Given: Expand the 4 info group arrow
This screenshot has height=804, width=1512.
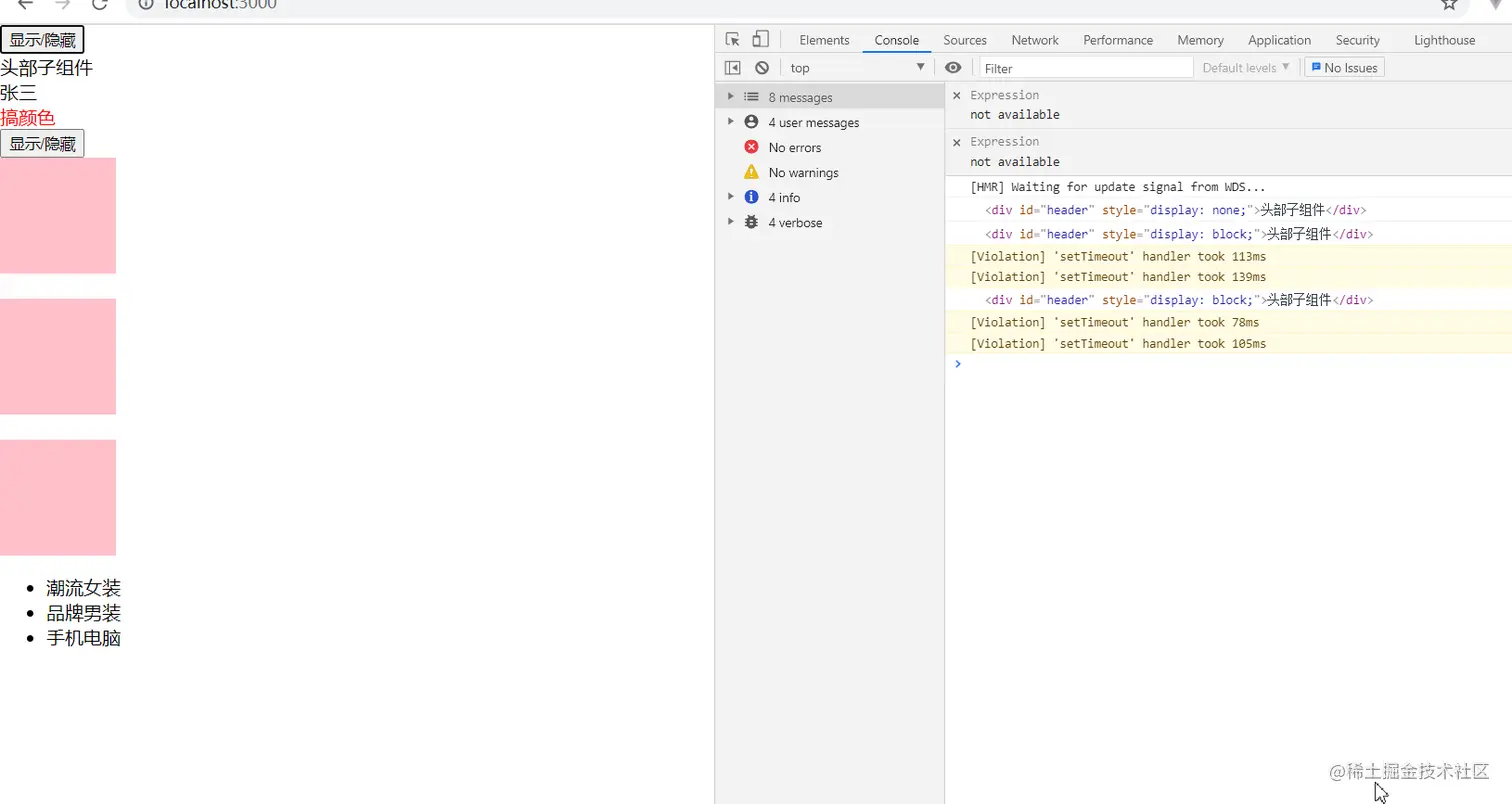Looking at the screenshot, I should pos(731,197).
